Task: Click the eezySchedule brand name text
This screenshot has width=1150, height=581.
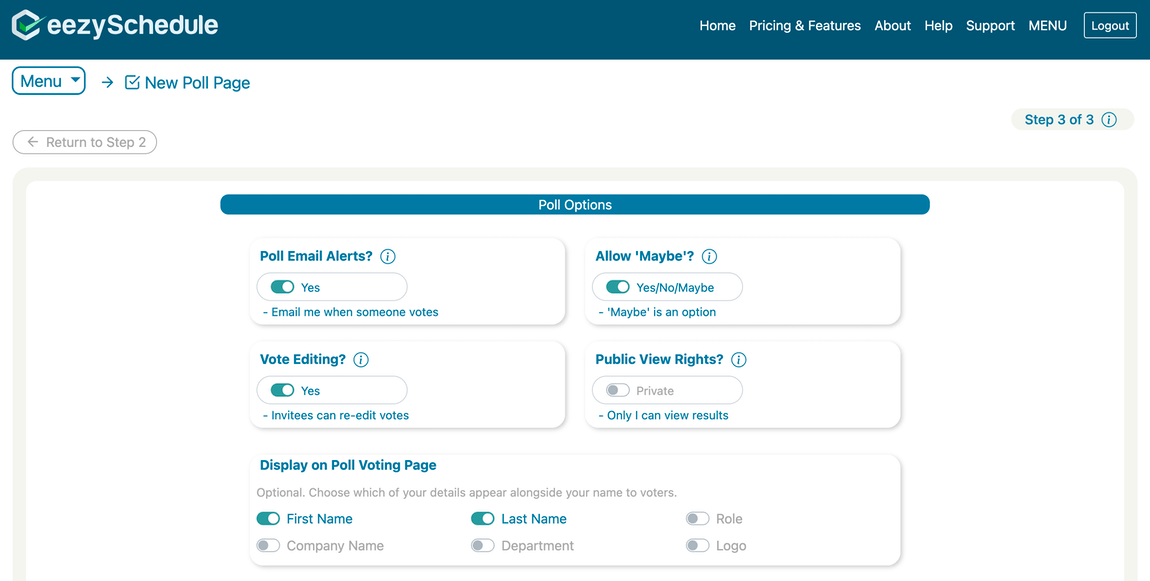Action: click(132, 25)
